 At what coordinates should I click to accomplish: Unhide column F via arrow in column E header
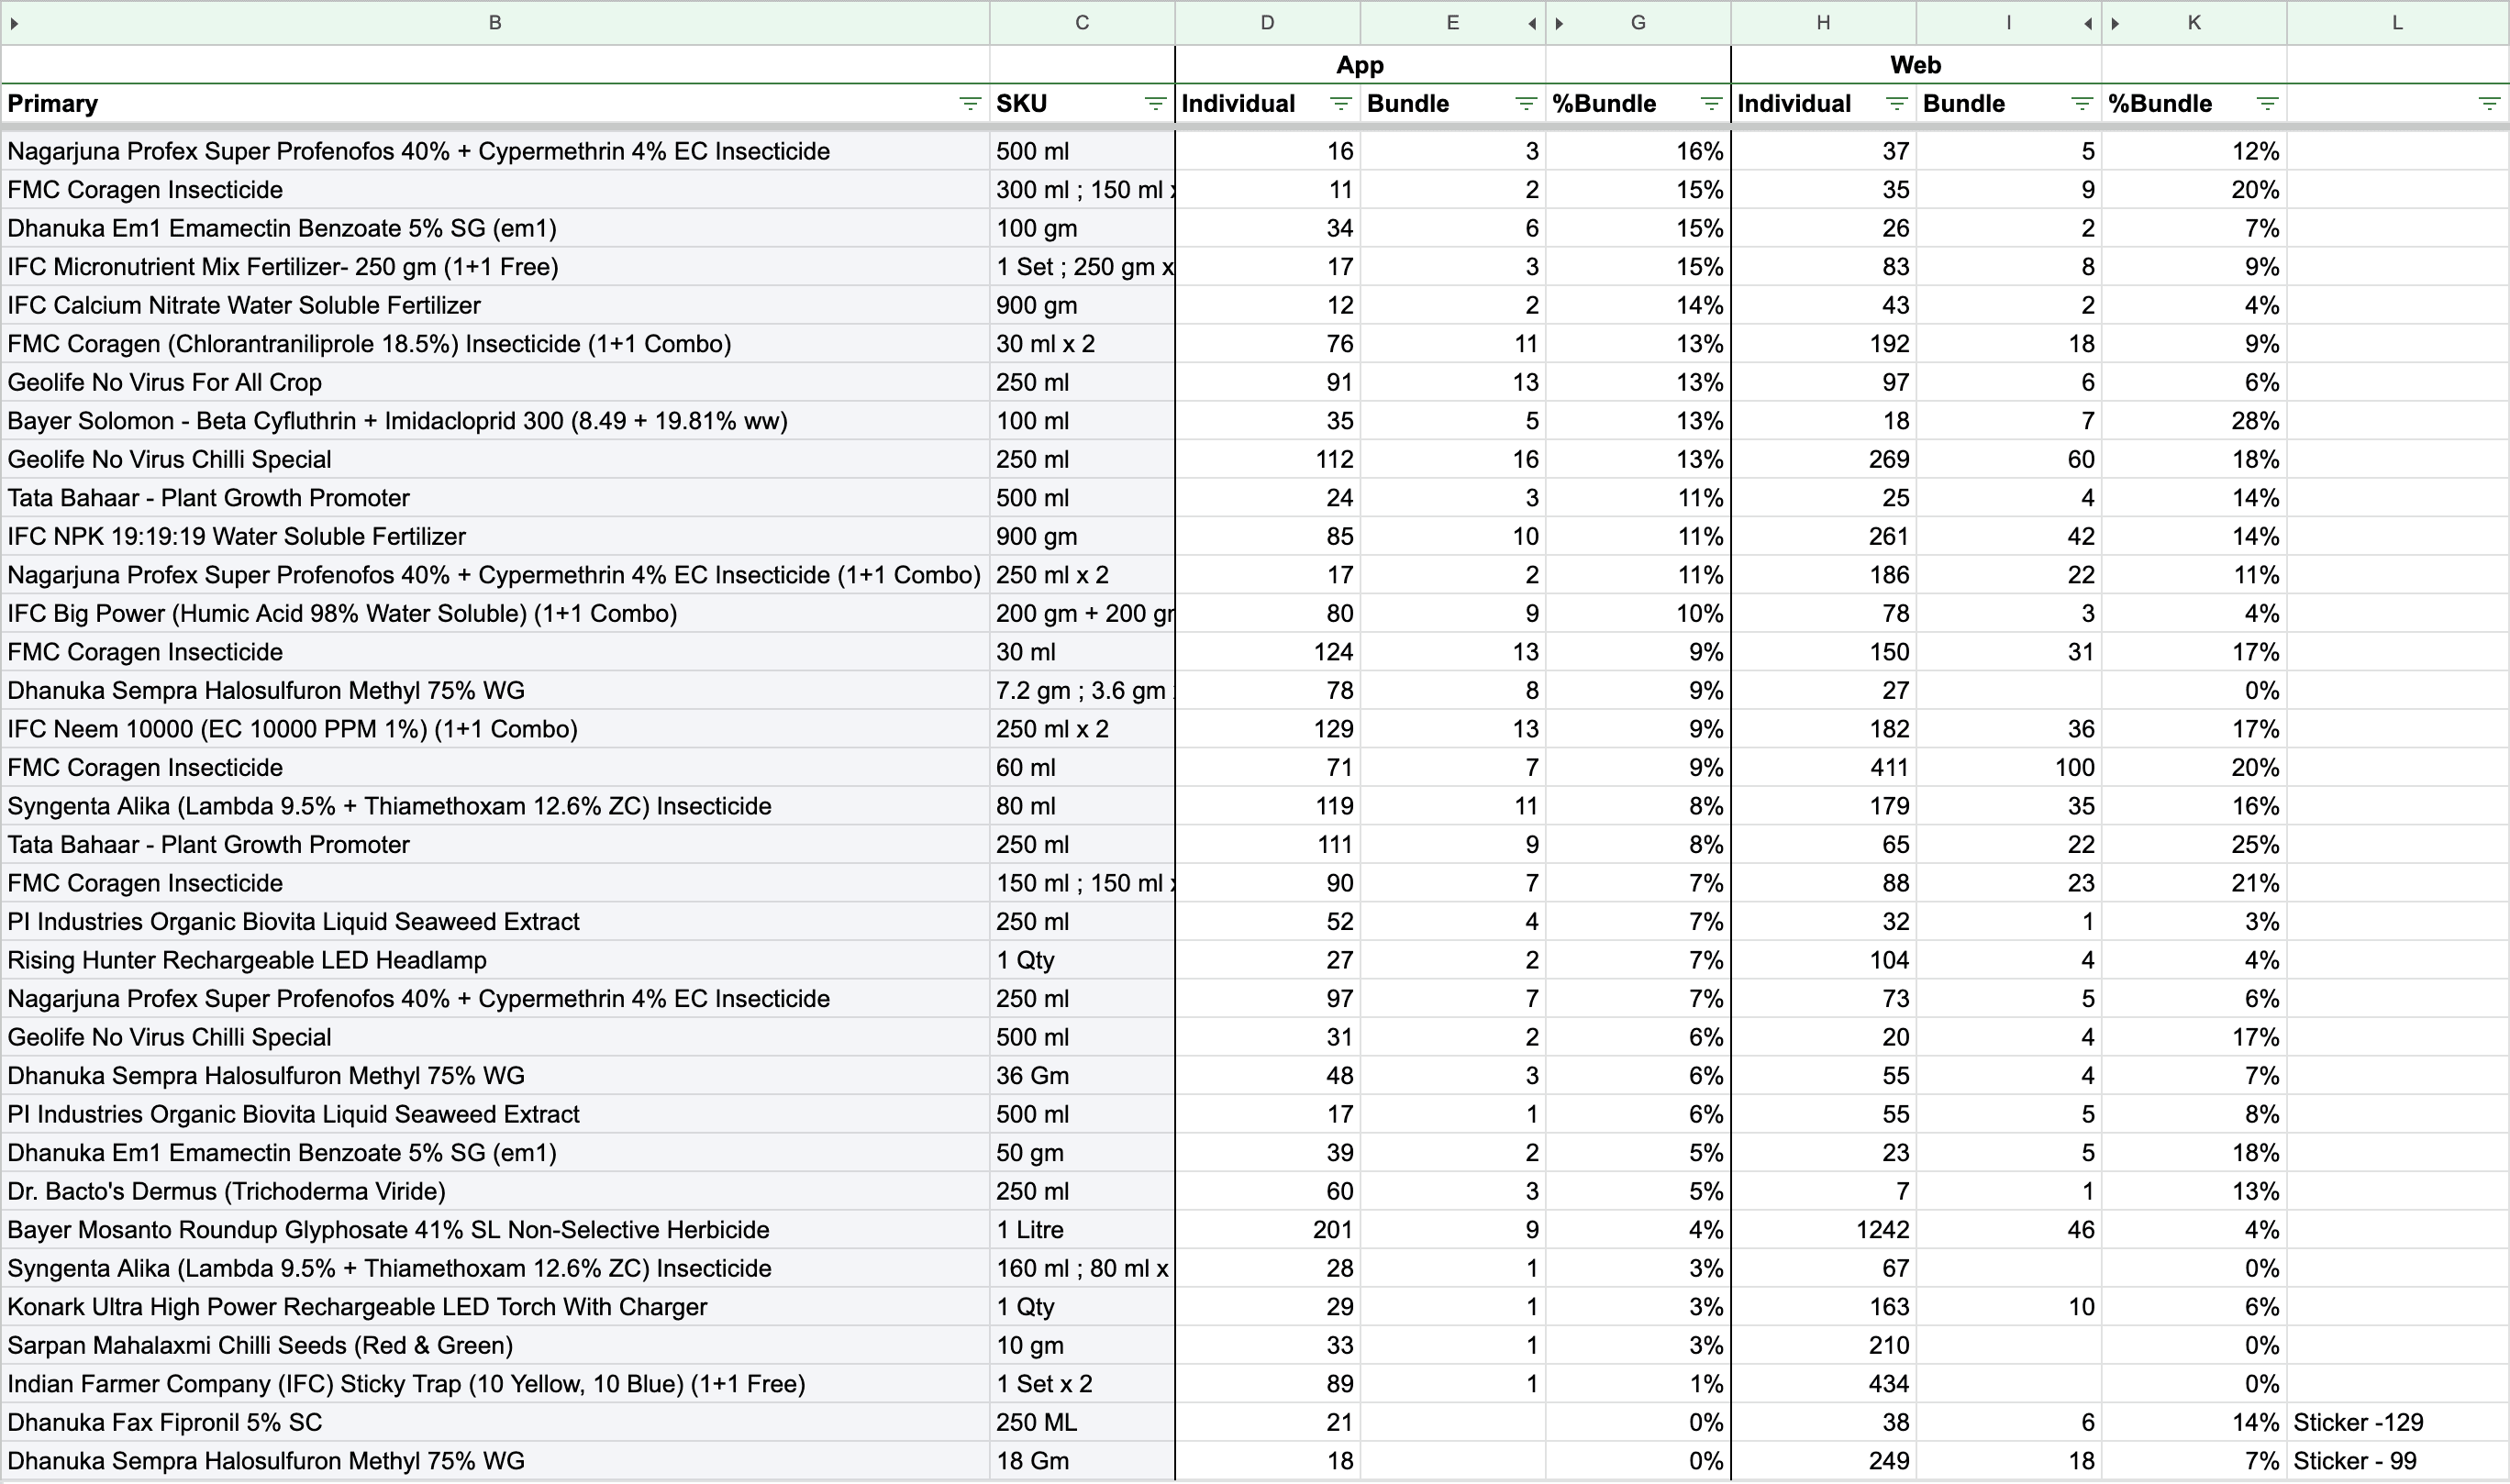click(1532, 23)
